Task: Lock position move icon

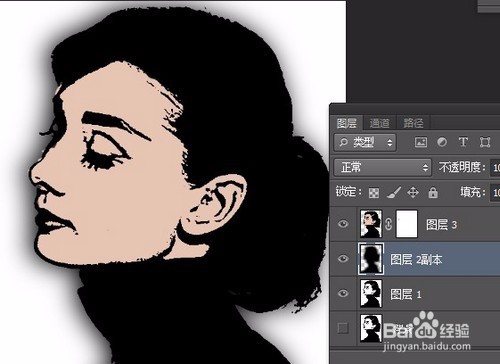Action: (413, 192)
